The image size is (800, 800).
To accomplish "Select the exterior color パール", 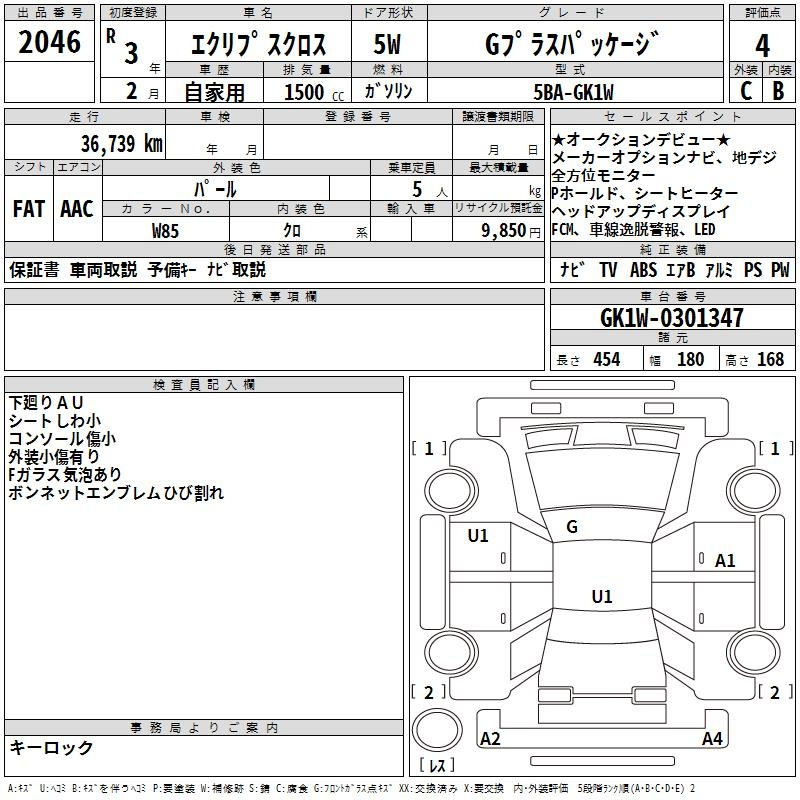I will [215, 189].
